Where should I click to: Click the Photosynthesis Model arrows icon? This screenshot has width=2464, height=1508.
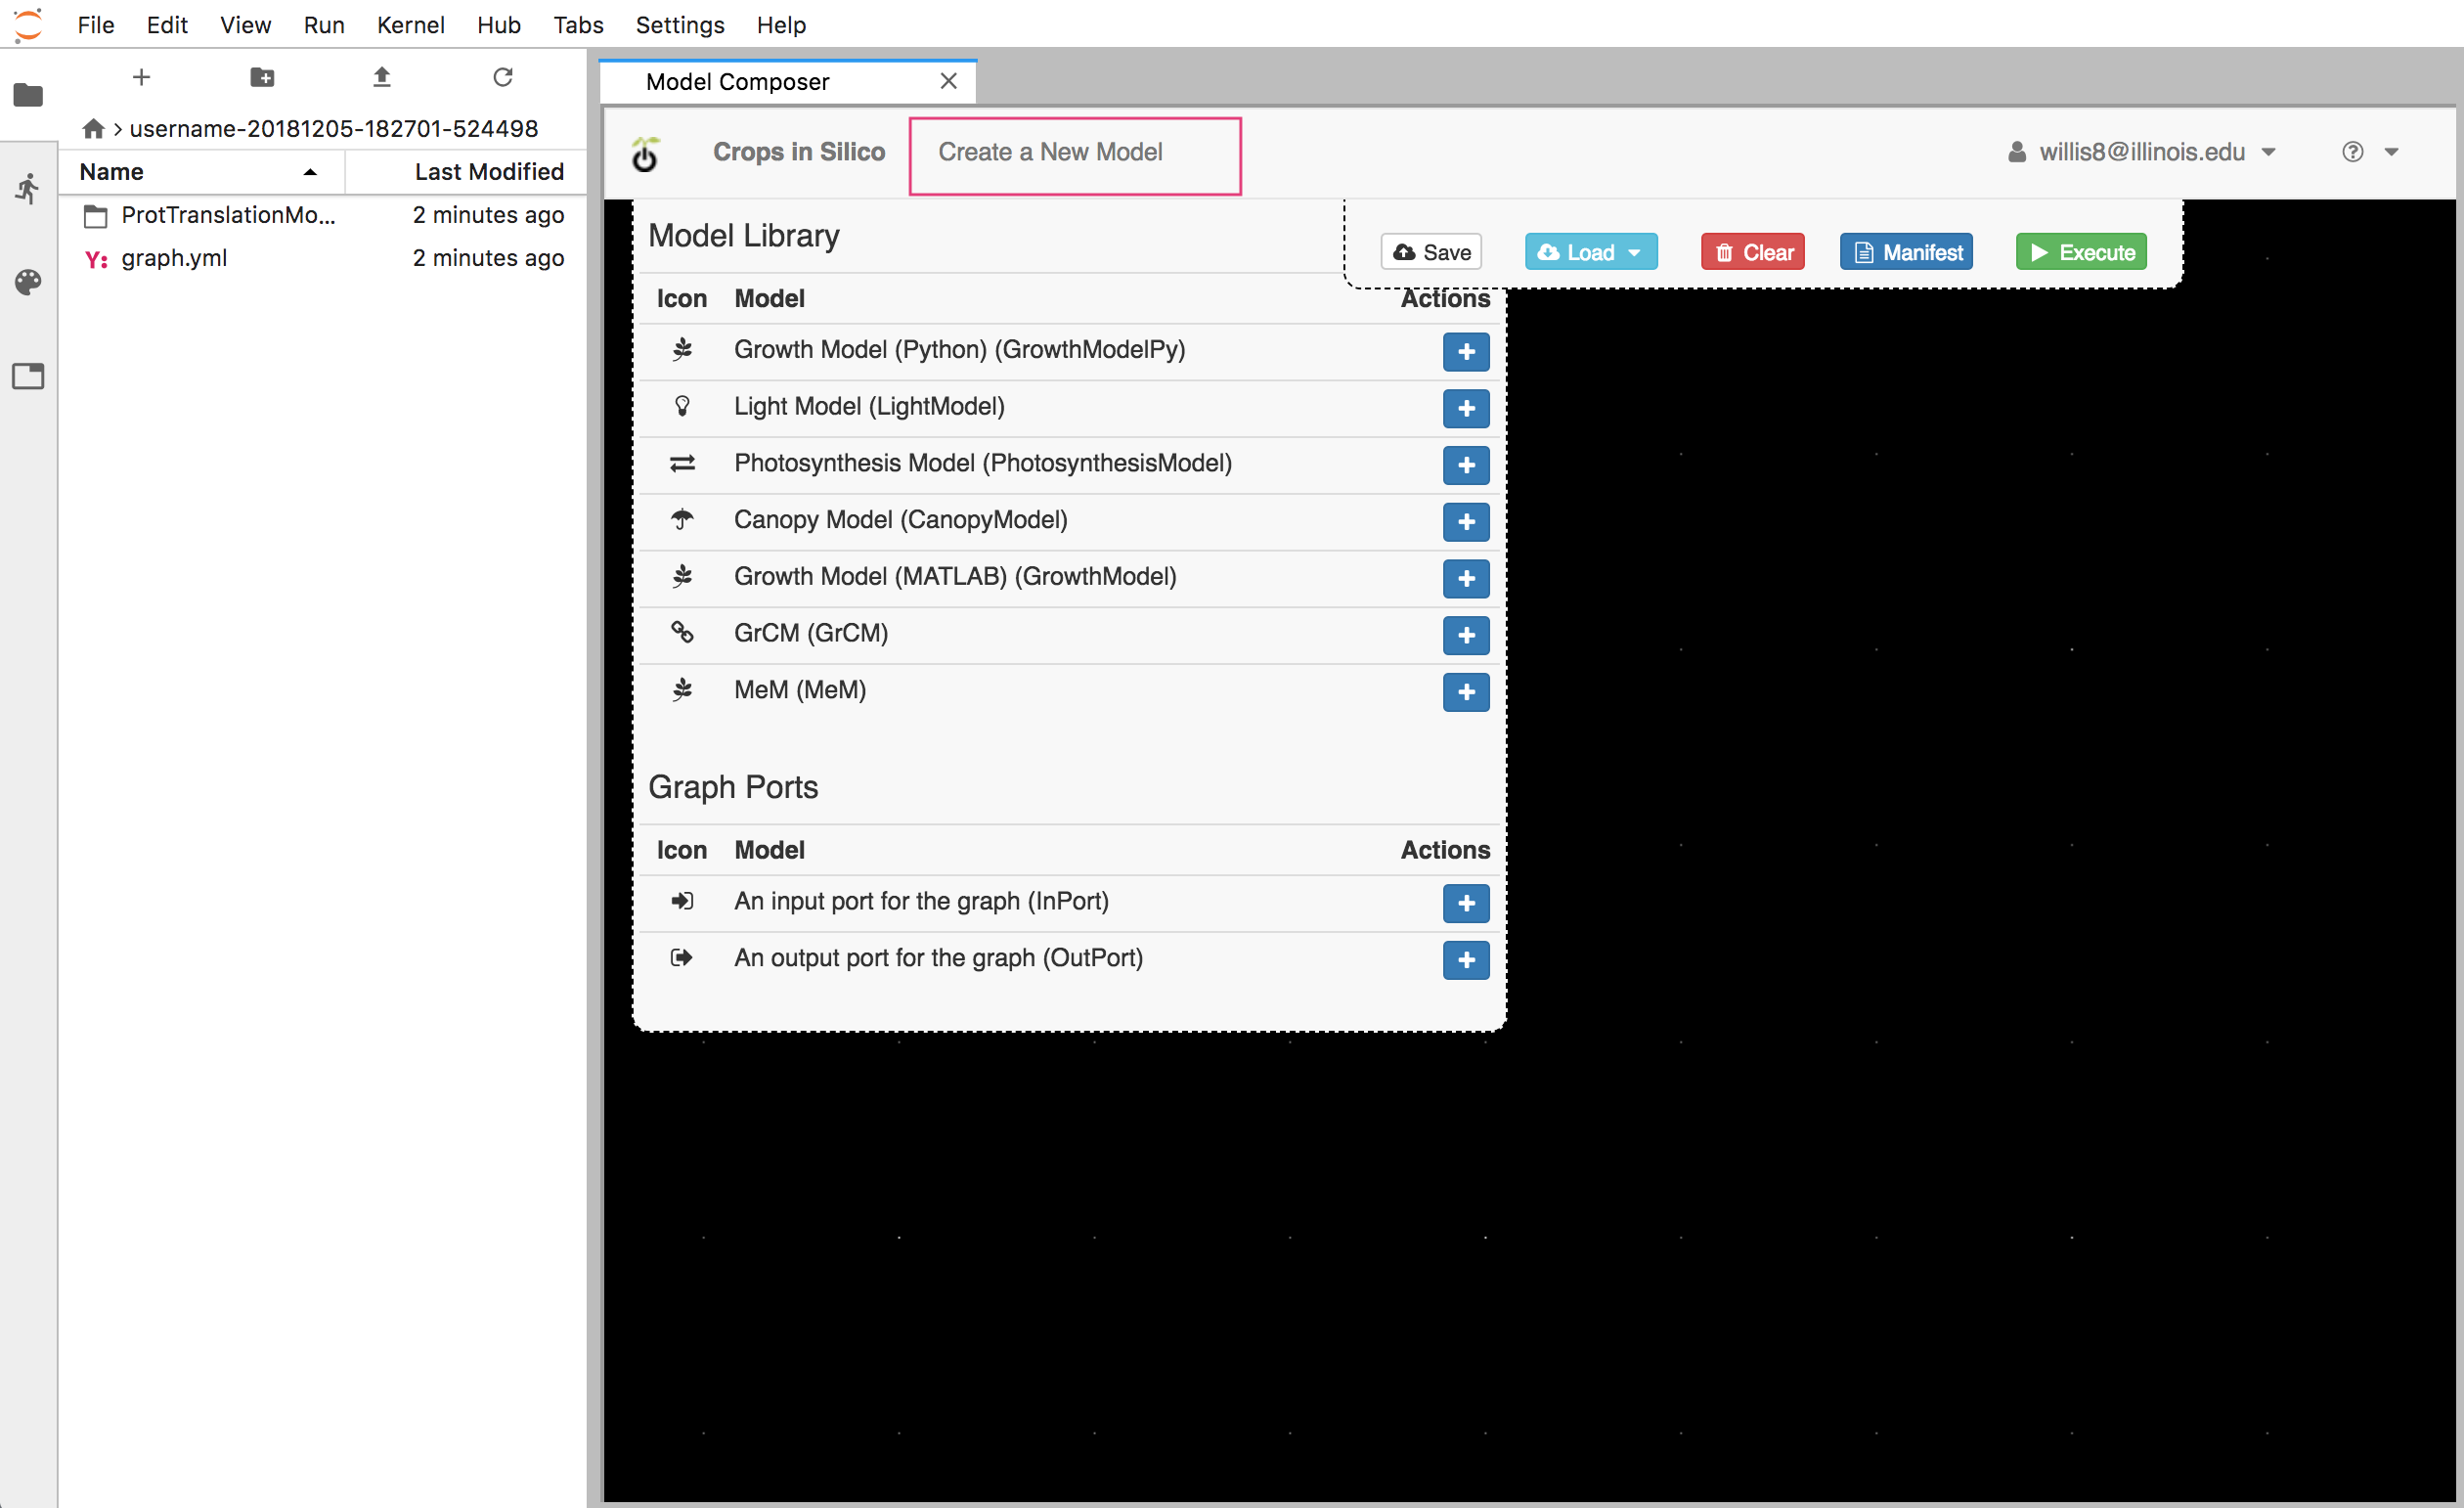click(x=682, y=463)
